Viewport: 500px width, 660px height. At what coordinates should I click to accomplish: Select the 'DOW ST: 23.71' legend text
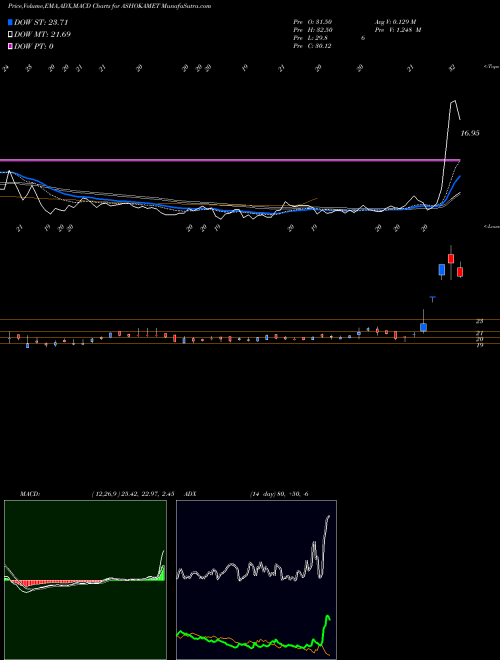click(x=41, y=22)
